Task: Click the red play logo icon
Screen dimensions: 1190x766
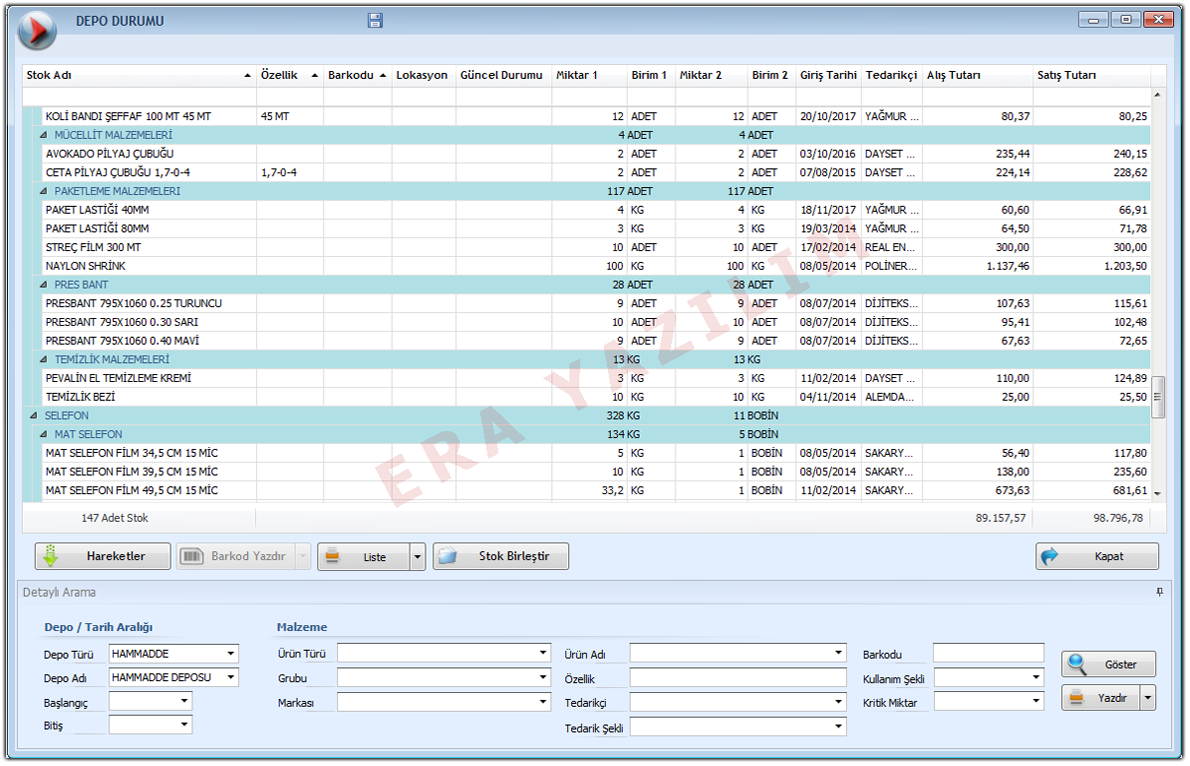Action: [37, 31]
